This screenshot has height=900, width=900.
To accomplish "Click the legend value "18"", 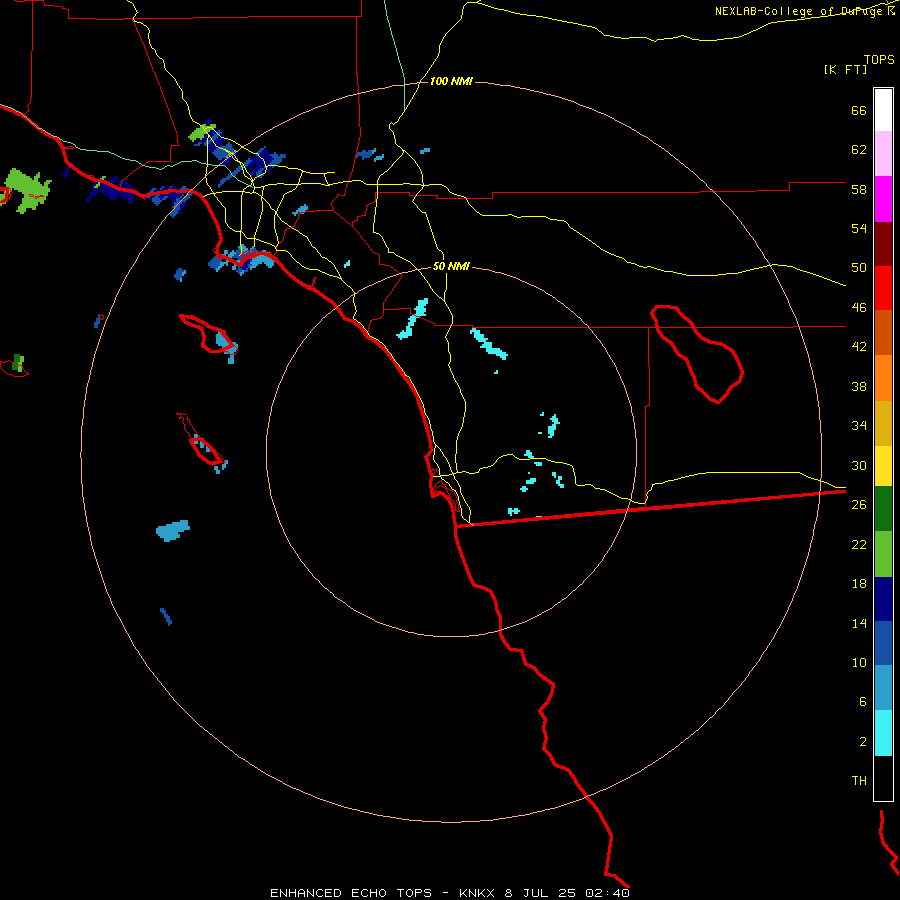I will [859, 584].
